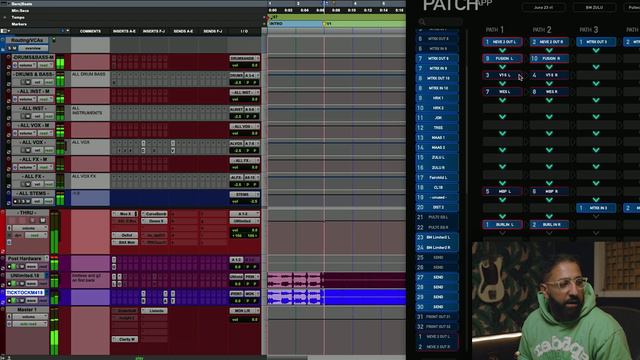Toggle mute on THRU track
Viewport: 640px width, 360px height.
(x=42, y=220)
